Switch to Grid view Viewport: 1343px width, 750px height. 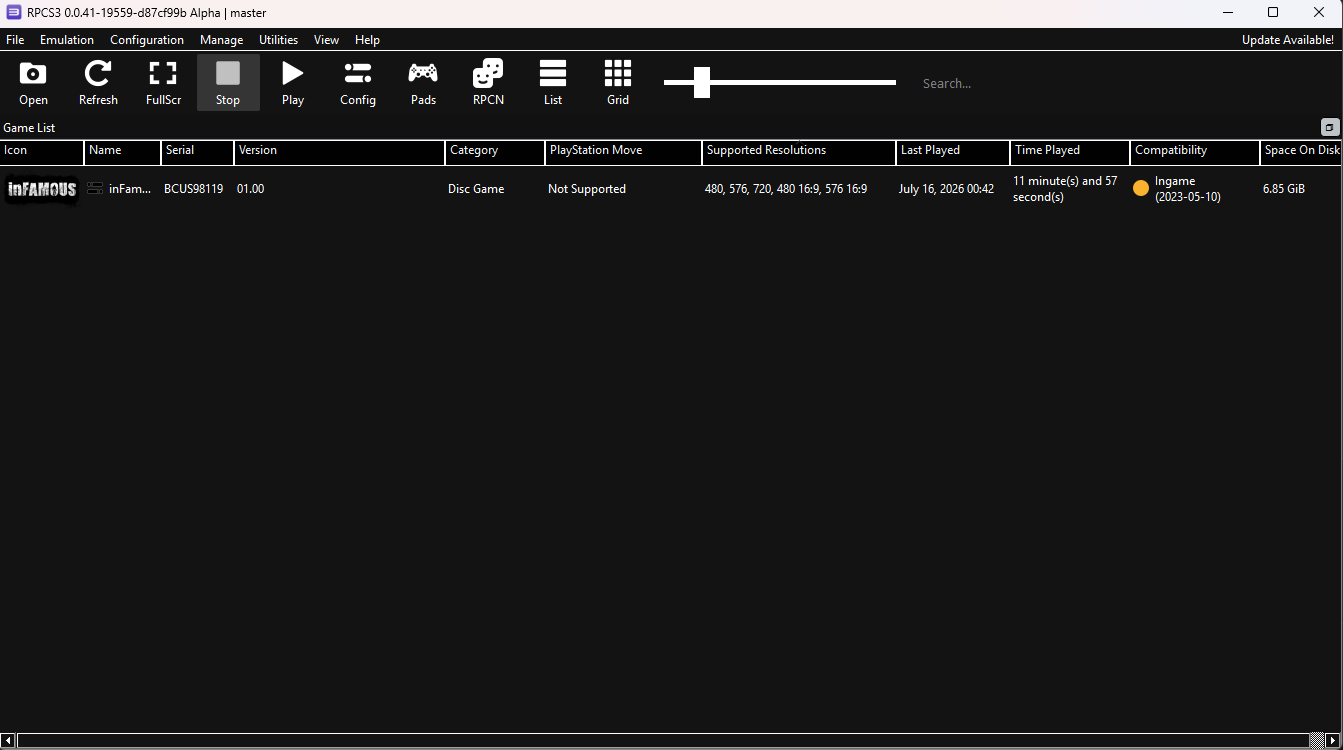click(x=618, y=82)
